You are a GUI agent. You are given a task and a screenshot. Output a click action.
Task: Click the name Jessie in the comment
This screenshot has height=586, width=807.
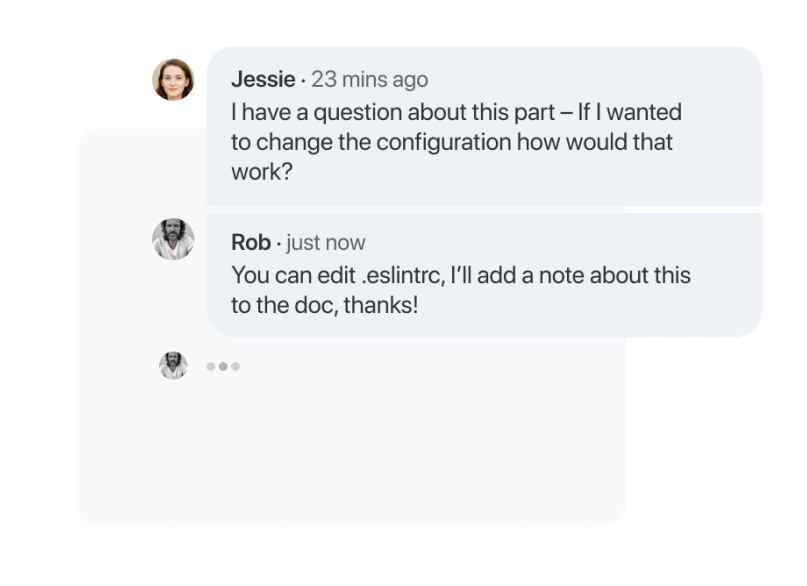(x=263, y=79)
